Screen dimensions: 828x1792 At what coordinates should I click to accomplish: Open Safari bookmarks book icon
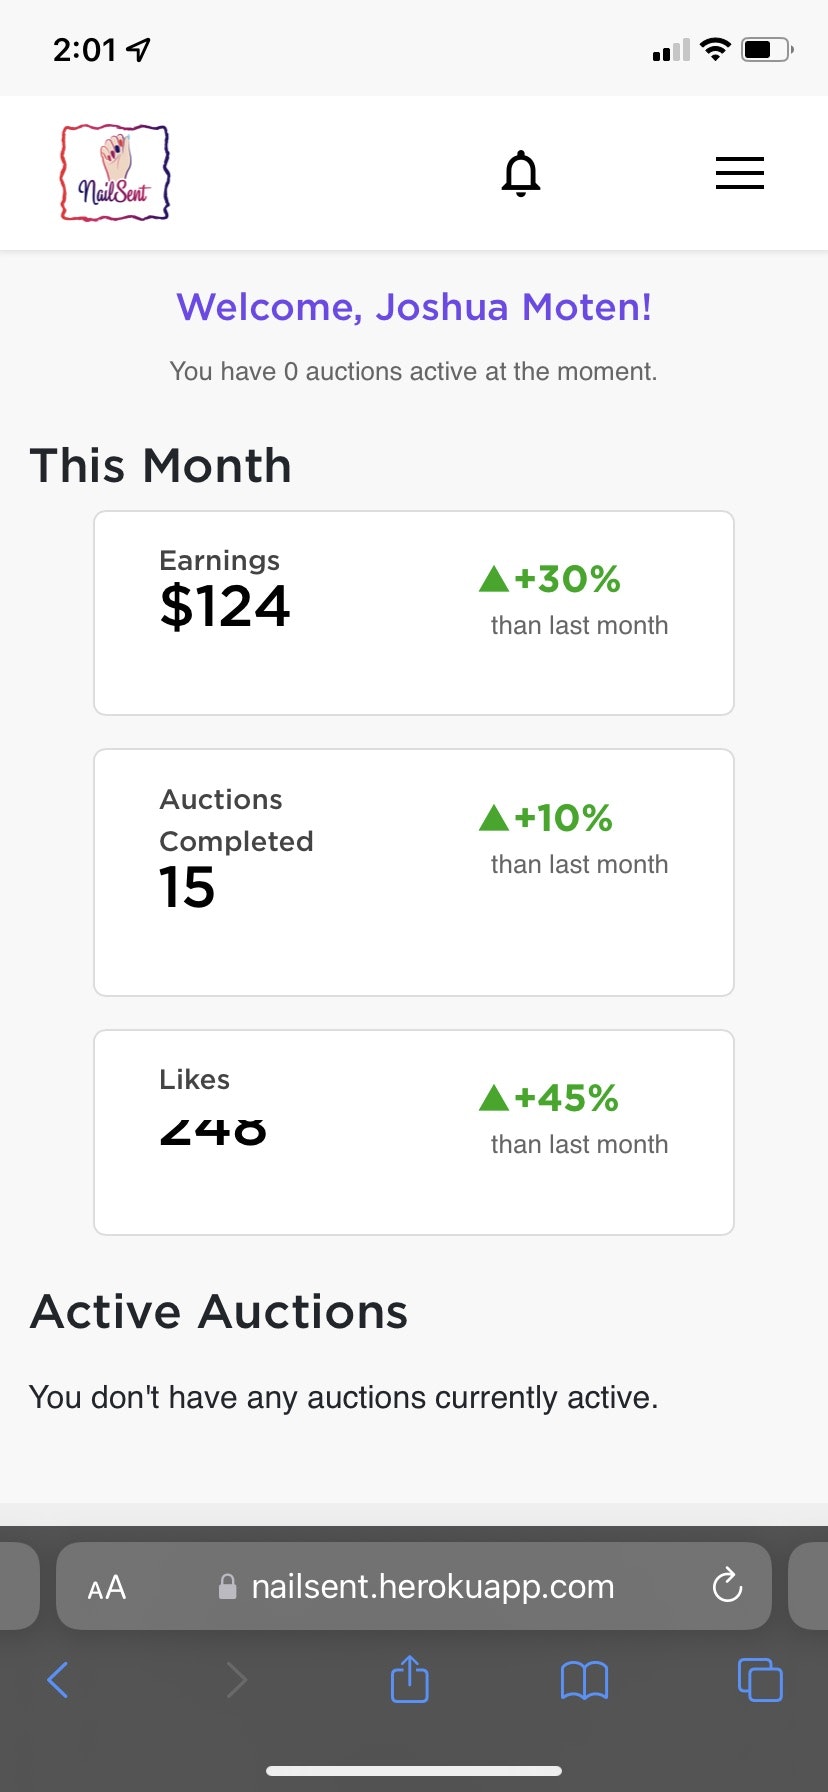pos(585,1680)
